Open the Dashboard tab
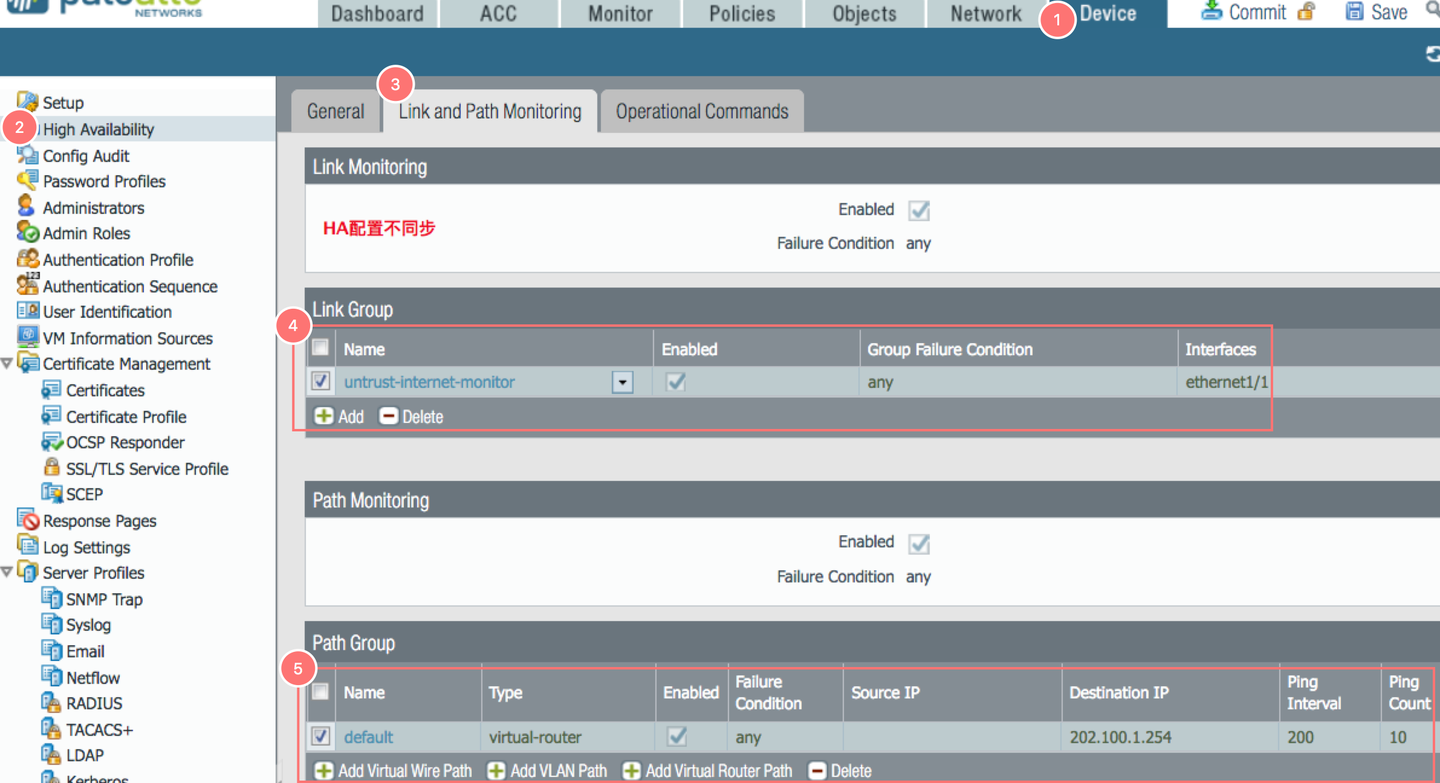 tap(377, 14)
